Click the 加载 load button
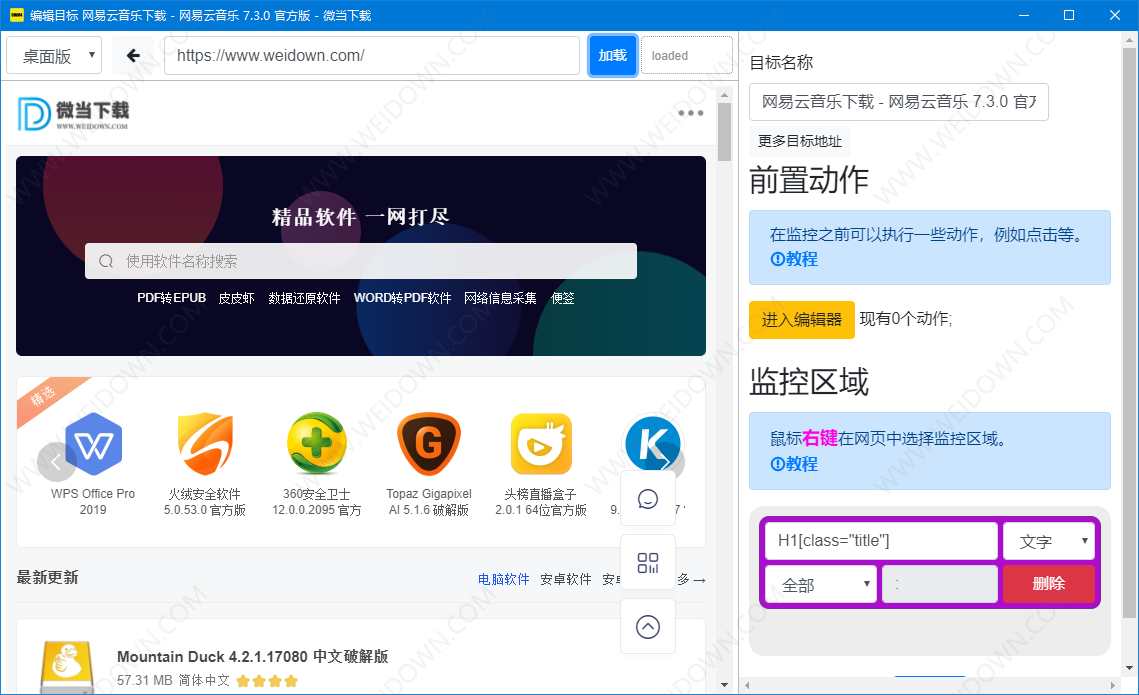The height and width of the screenshot is (695, 1139). tap(612, 55)
